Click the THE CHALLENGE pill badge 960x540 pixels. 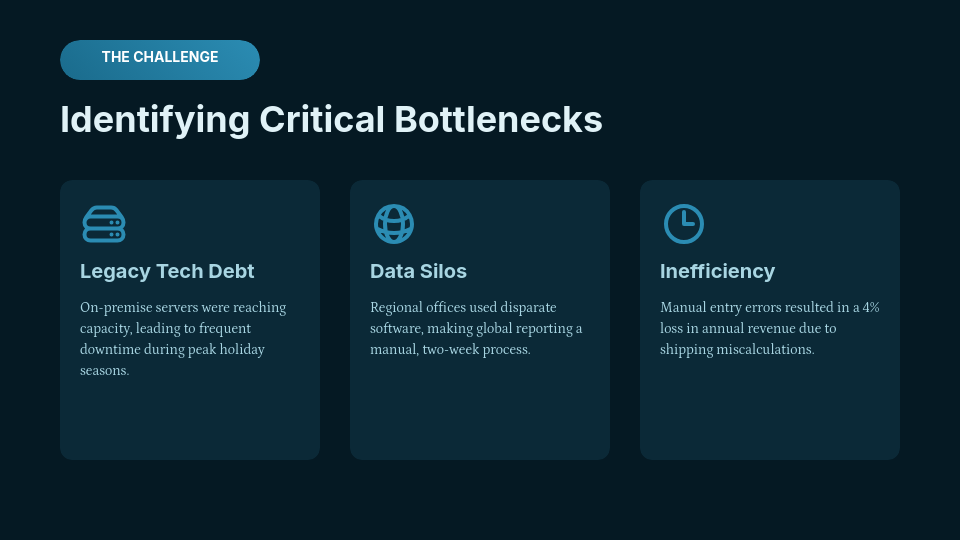click(x=160, y=59)
